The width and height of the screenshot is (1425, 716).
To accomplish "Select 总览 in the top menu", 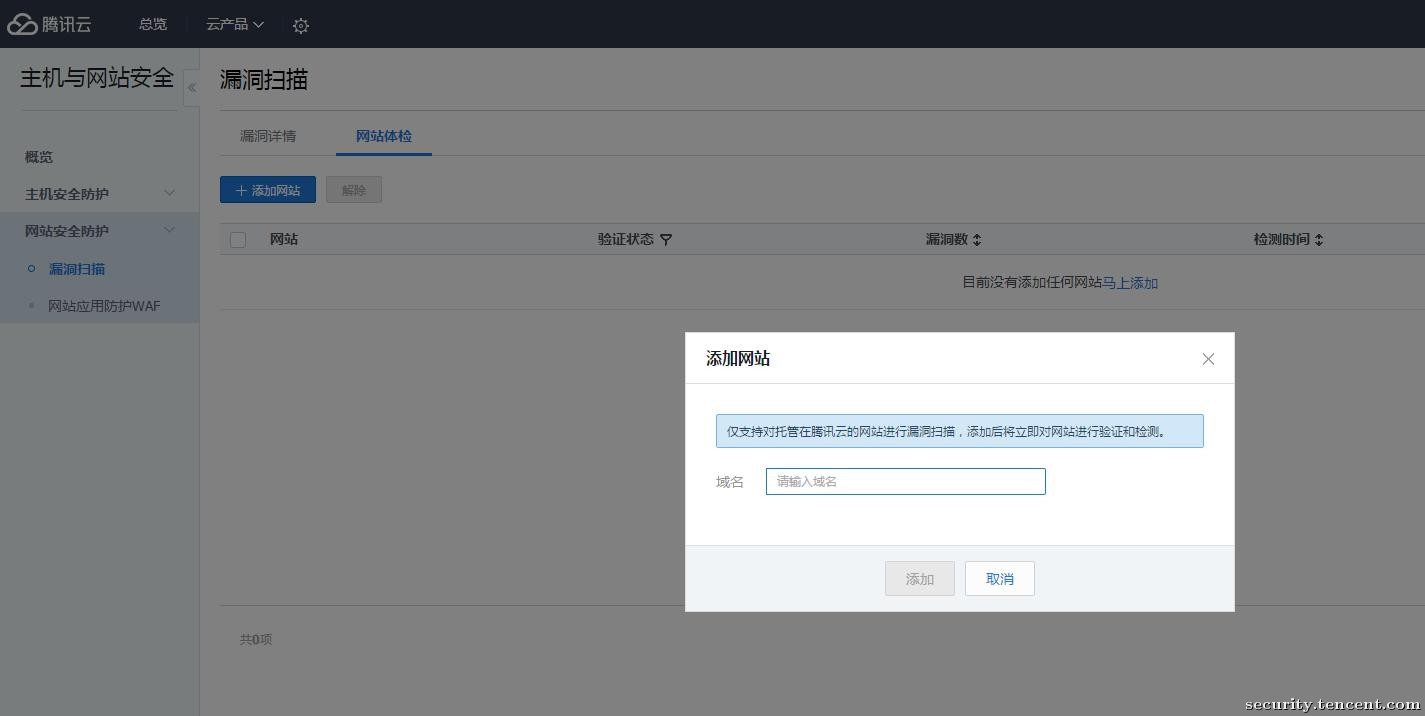I will pos(152,25).
